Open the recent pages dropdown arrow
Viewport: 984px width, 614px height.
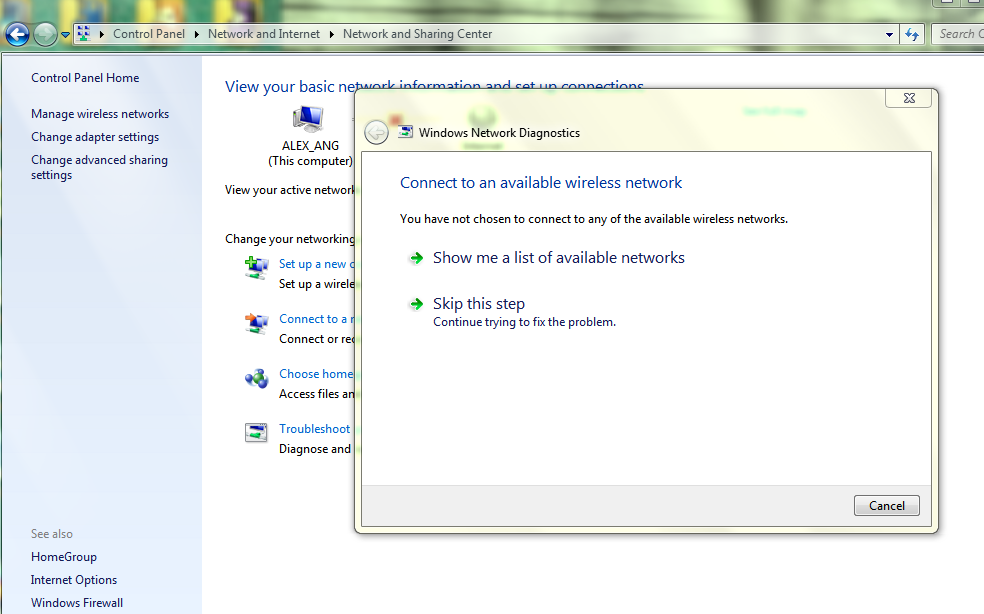[x=65, y=35]
